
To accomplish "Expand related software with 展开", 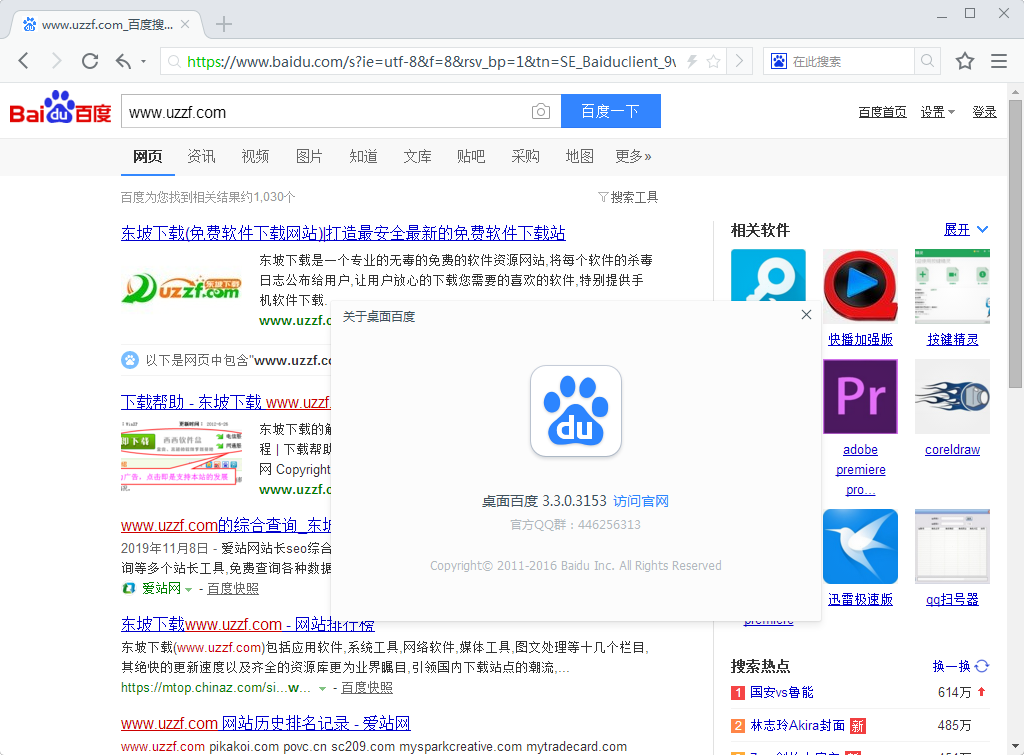I will coord(965,229).
